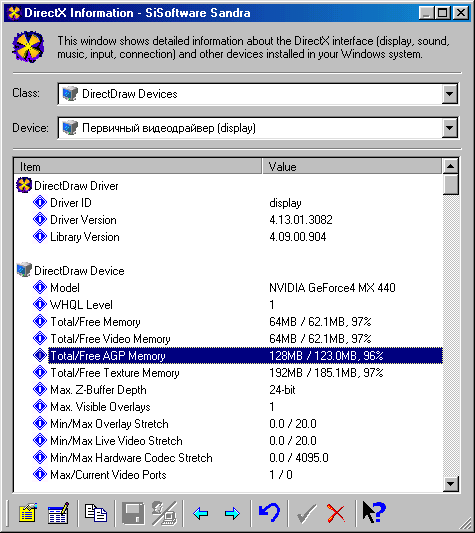Click the info icon beside Min/Max Live Video Stretch
The width and height of the screenshot is (475, 533).
click(x=40, y=440)
